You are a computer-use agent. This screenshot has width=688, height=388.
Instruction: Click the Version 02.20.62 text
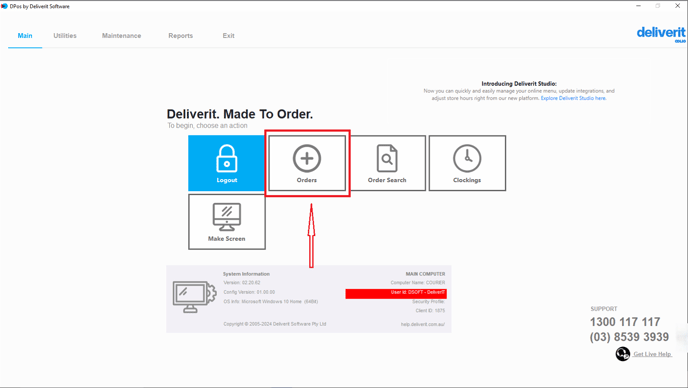242,283
